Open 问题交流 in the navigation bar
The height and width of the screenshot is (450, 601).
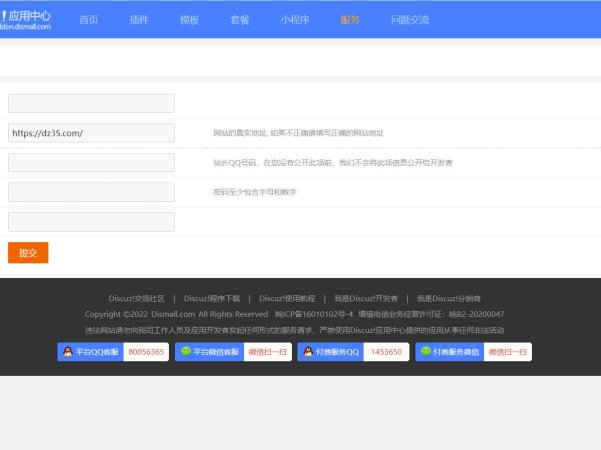click(x=410, y=20)
